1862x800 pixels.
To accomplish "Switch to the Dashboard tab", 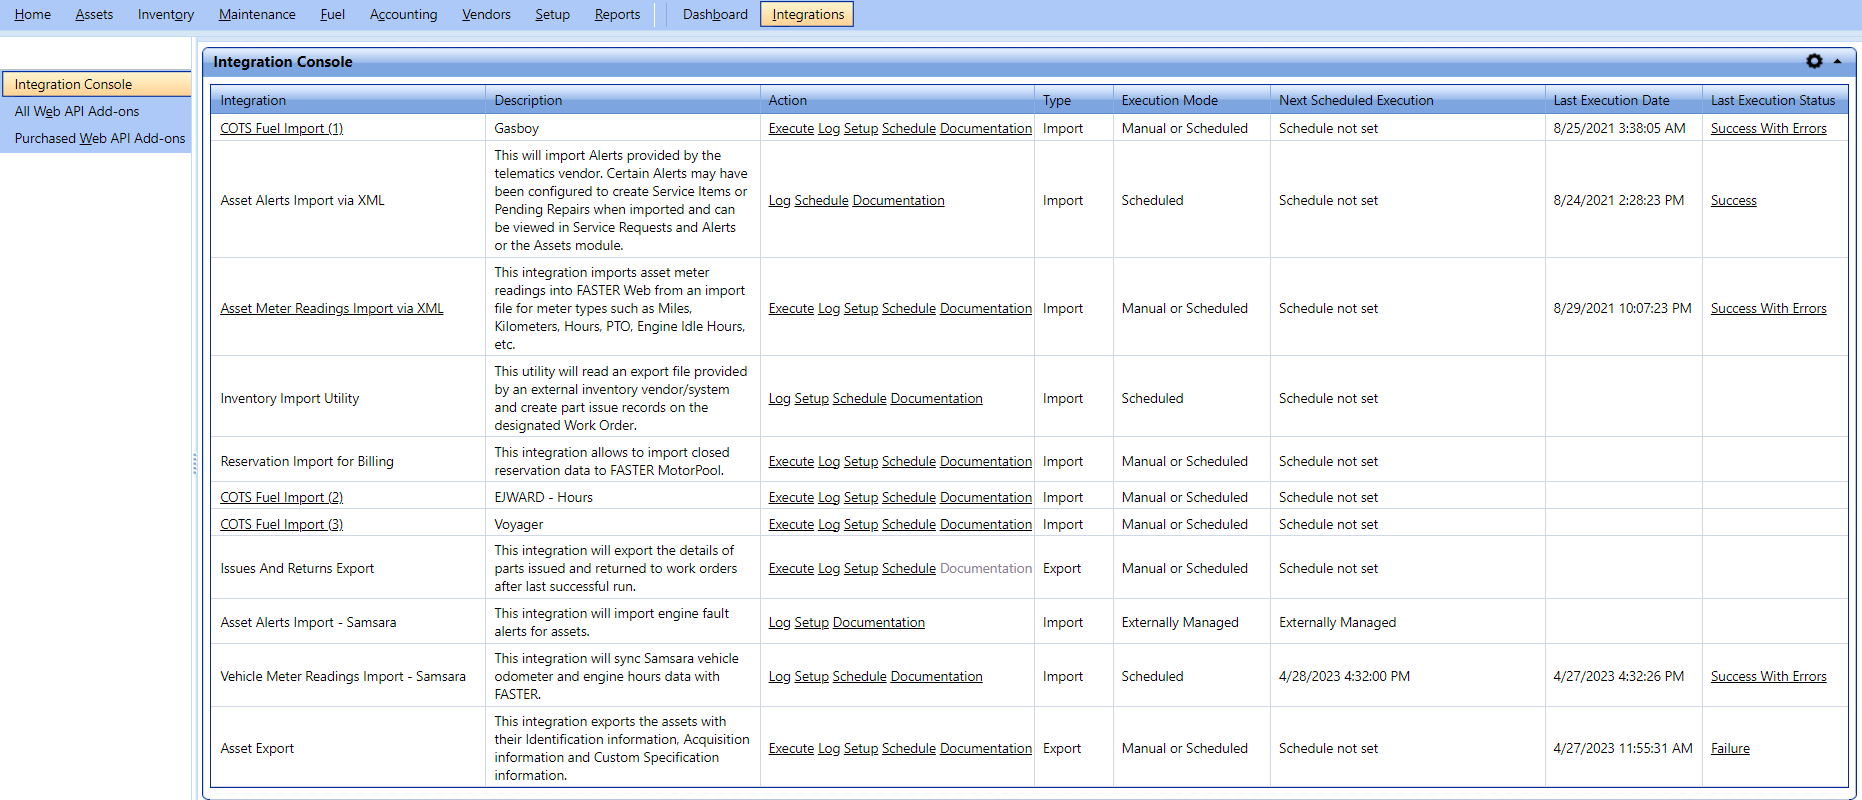I will [715, 14].
